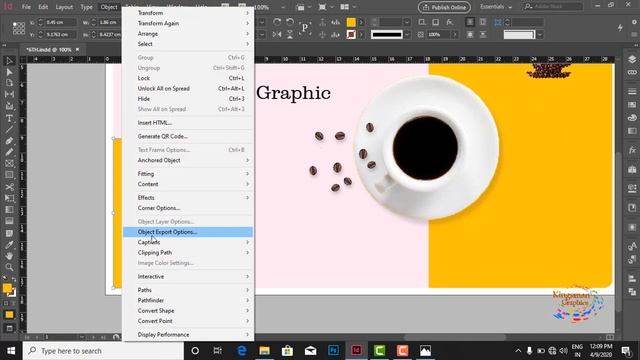Select the Eyedropper tool

click(9, 245)
